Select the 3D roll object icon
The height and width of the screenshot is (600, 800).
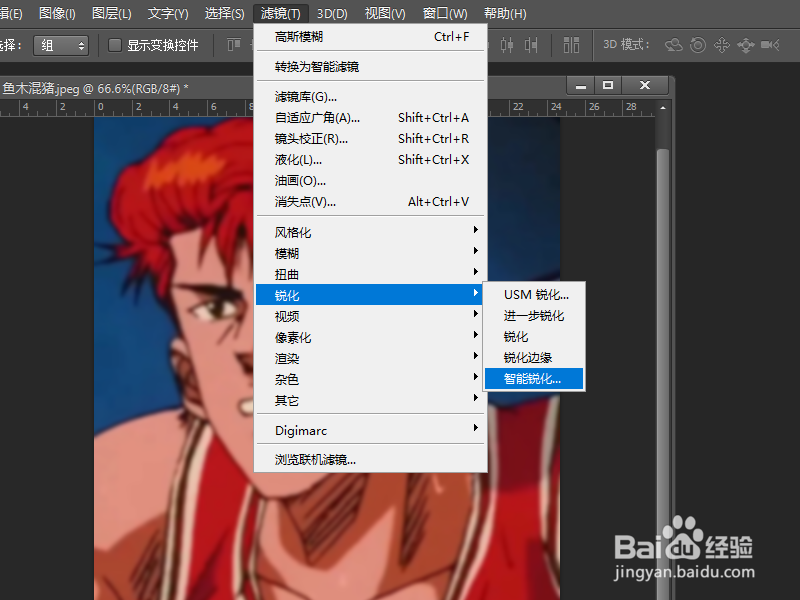pyautogui.click(x=698, y=45)
